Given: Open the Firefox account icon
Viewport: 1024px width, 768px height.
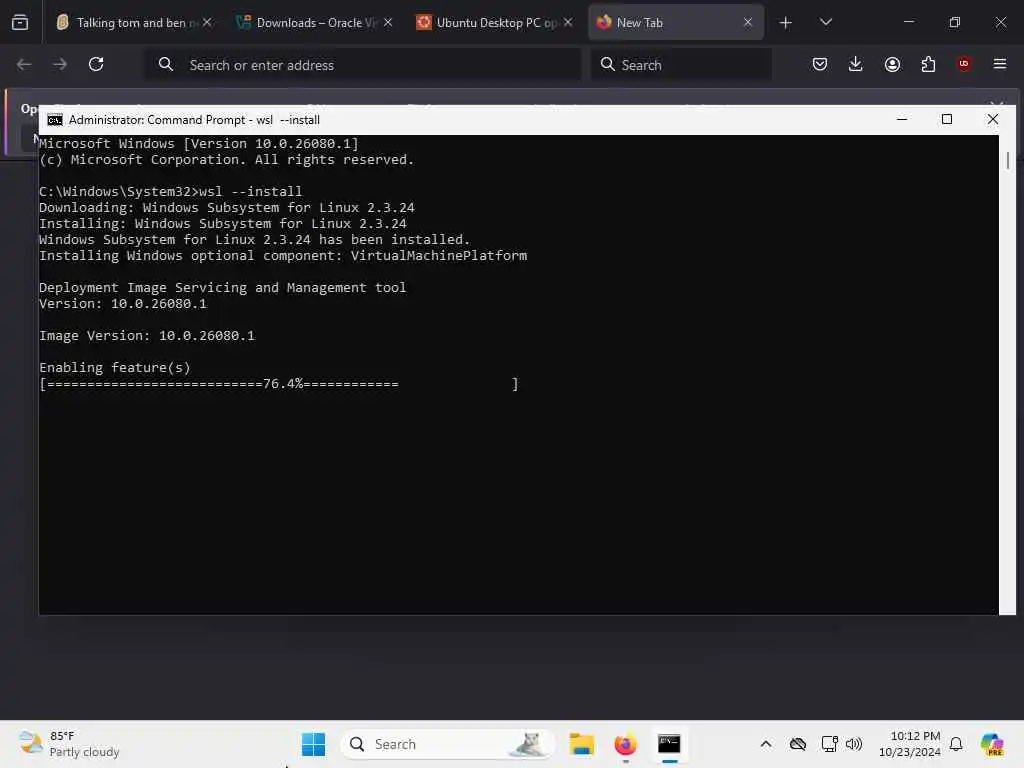Looking at the screenshot, I should [892, 64].
